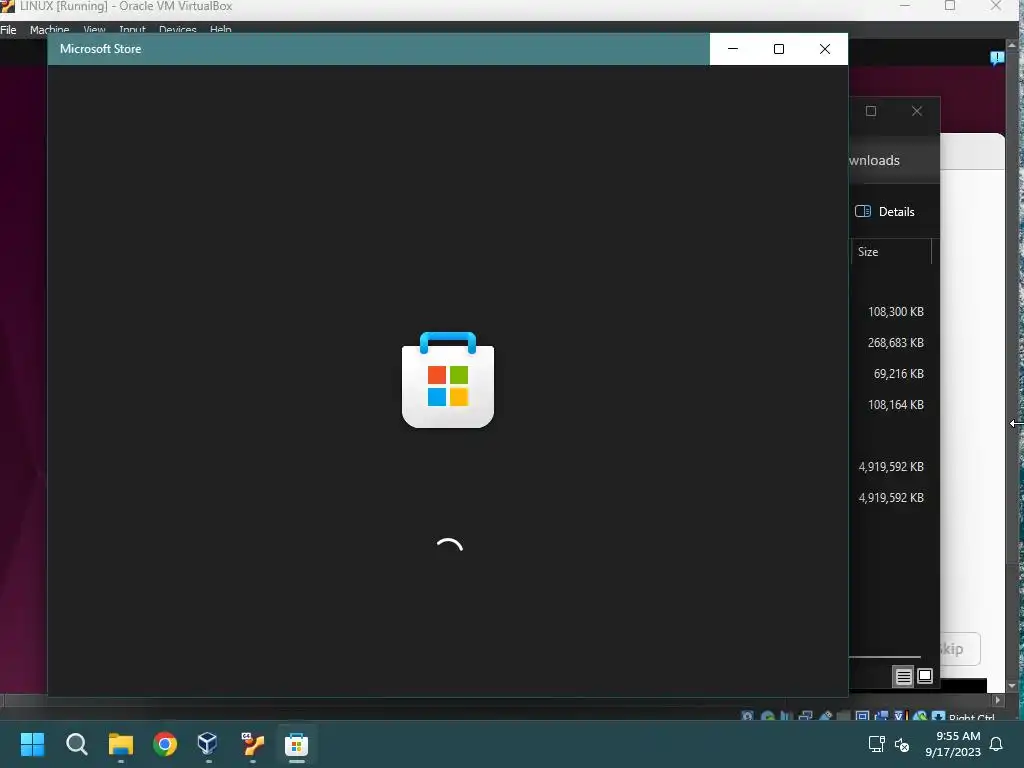Screen dimensions: 1024x768
Task: Open VirtualBox Devices menu
Action: coord(178,29)
